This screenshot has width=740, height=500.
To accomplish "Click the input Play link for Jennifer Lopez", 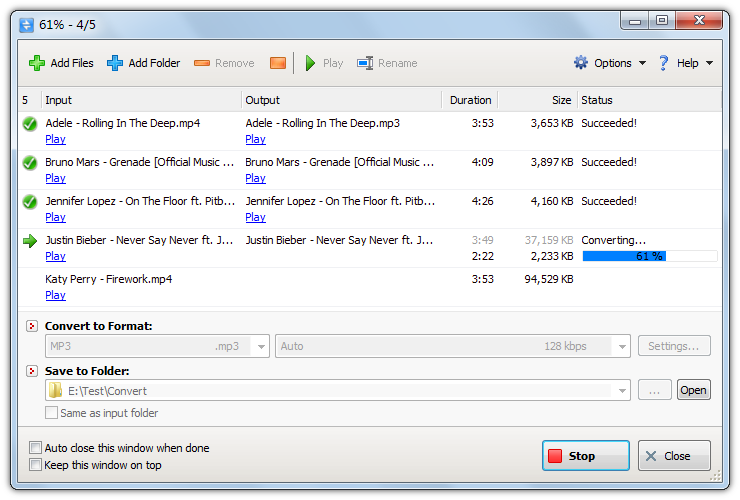I will [55, 217].
